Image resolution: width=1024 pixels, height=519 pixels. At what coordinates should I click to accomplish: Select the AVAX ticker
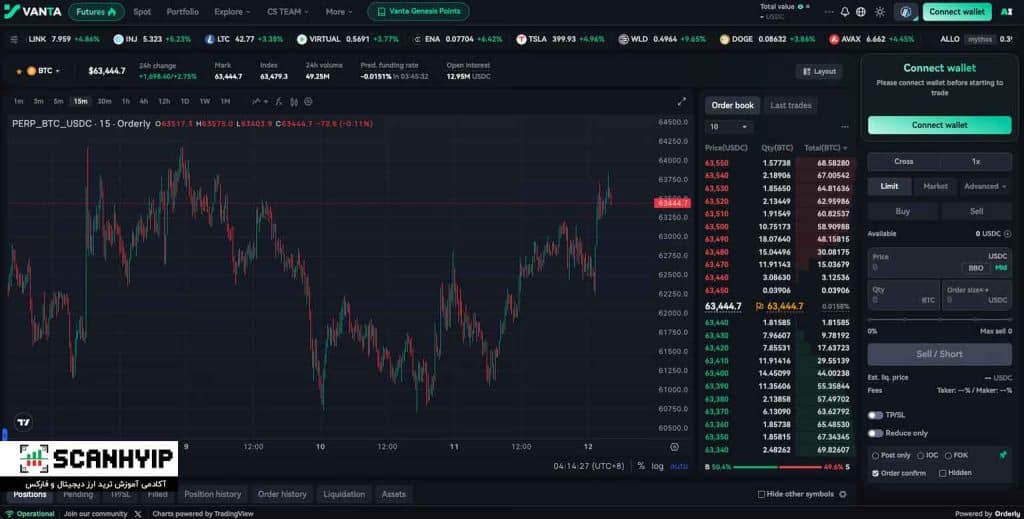(x=872, y=39)
